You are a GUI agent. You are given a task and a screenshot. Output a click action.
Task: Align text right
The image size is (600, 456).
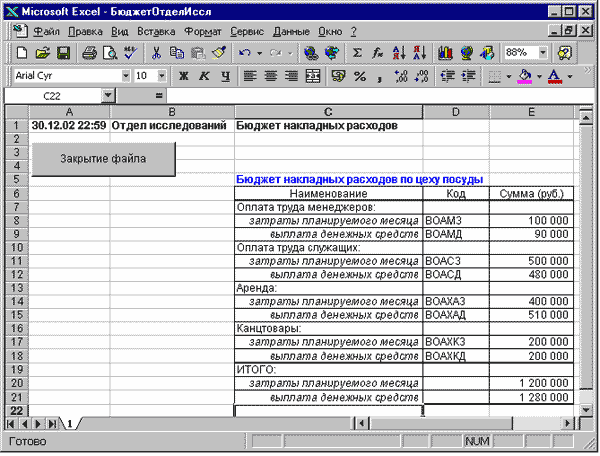[292, 76]
